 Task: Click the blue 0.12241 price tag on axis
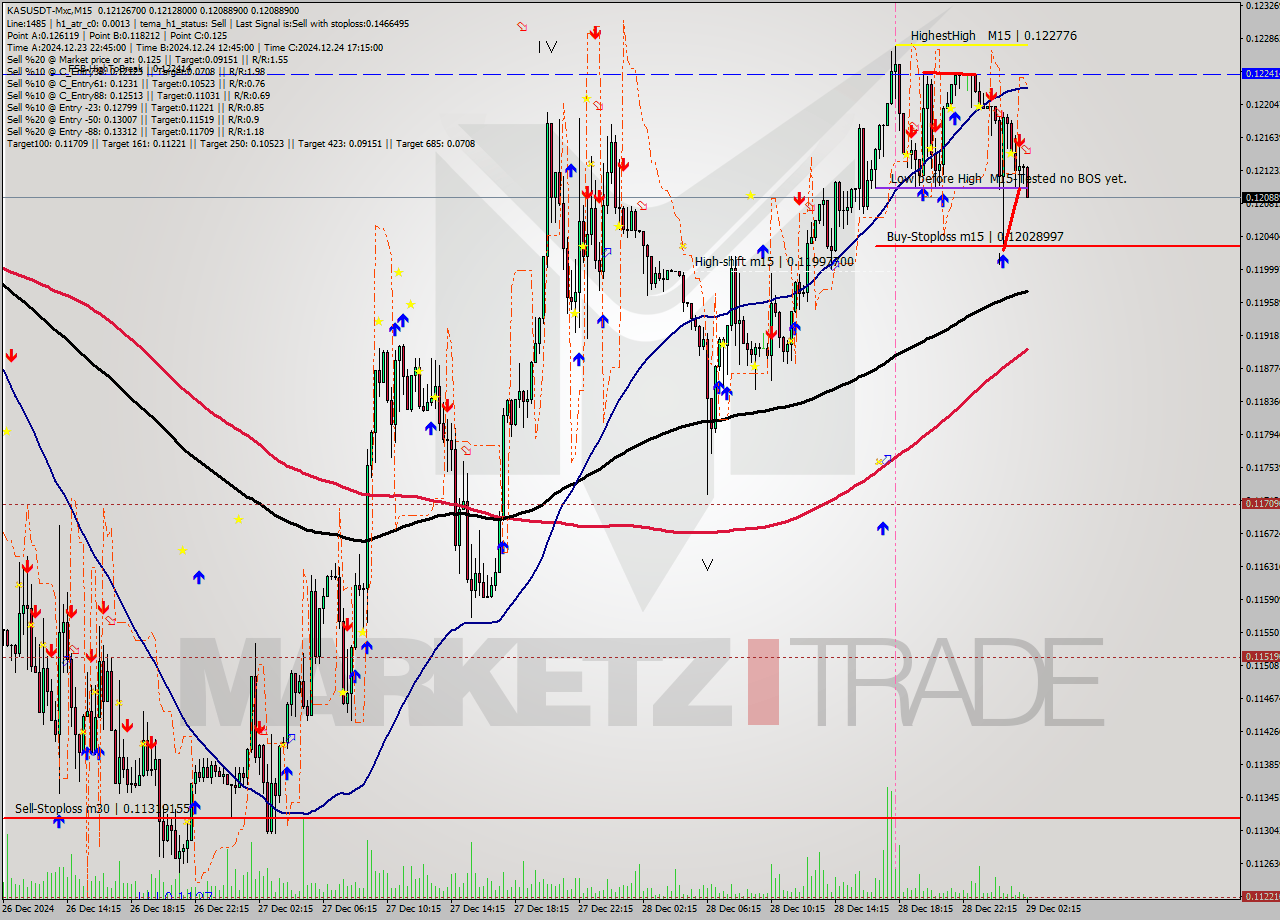click(1259, 73)
